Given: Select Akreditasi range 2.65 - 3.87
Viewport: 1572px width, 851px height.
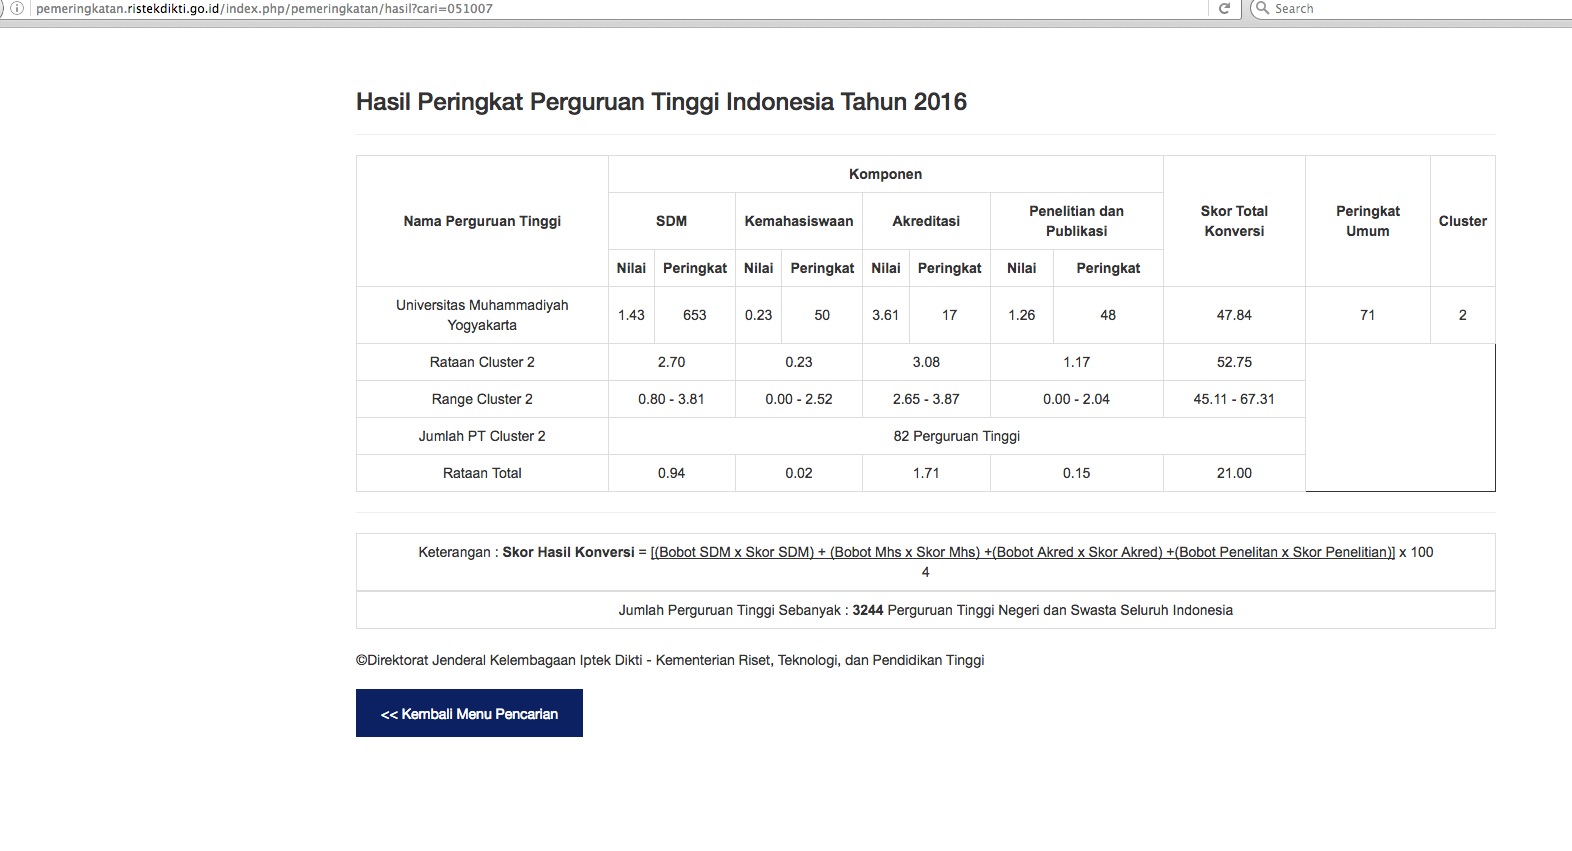Looking at the screenshot, I should pos(926,399).
